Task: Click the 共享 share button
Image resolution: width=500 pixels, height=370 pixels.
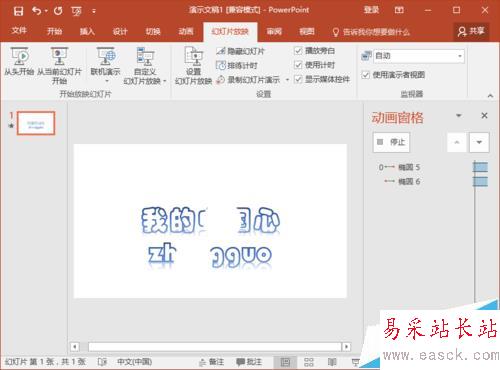Action: pos(471,31)
